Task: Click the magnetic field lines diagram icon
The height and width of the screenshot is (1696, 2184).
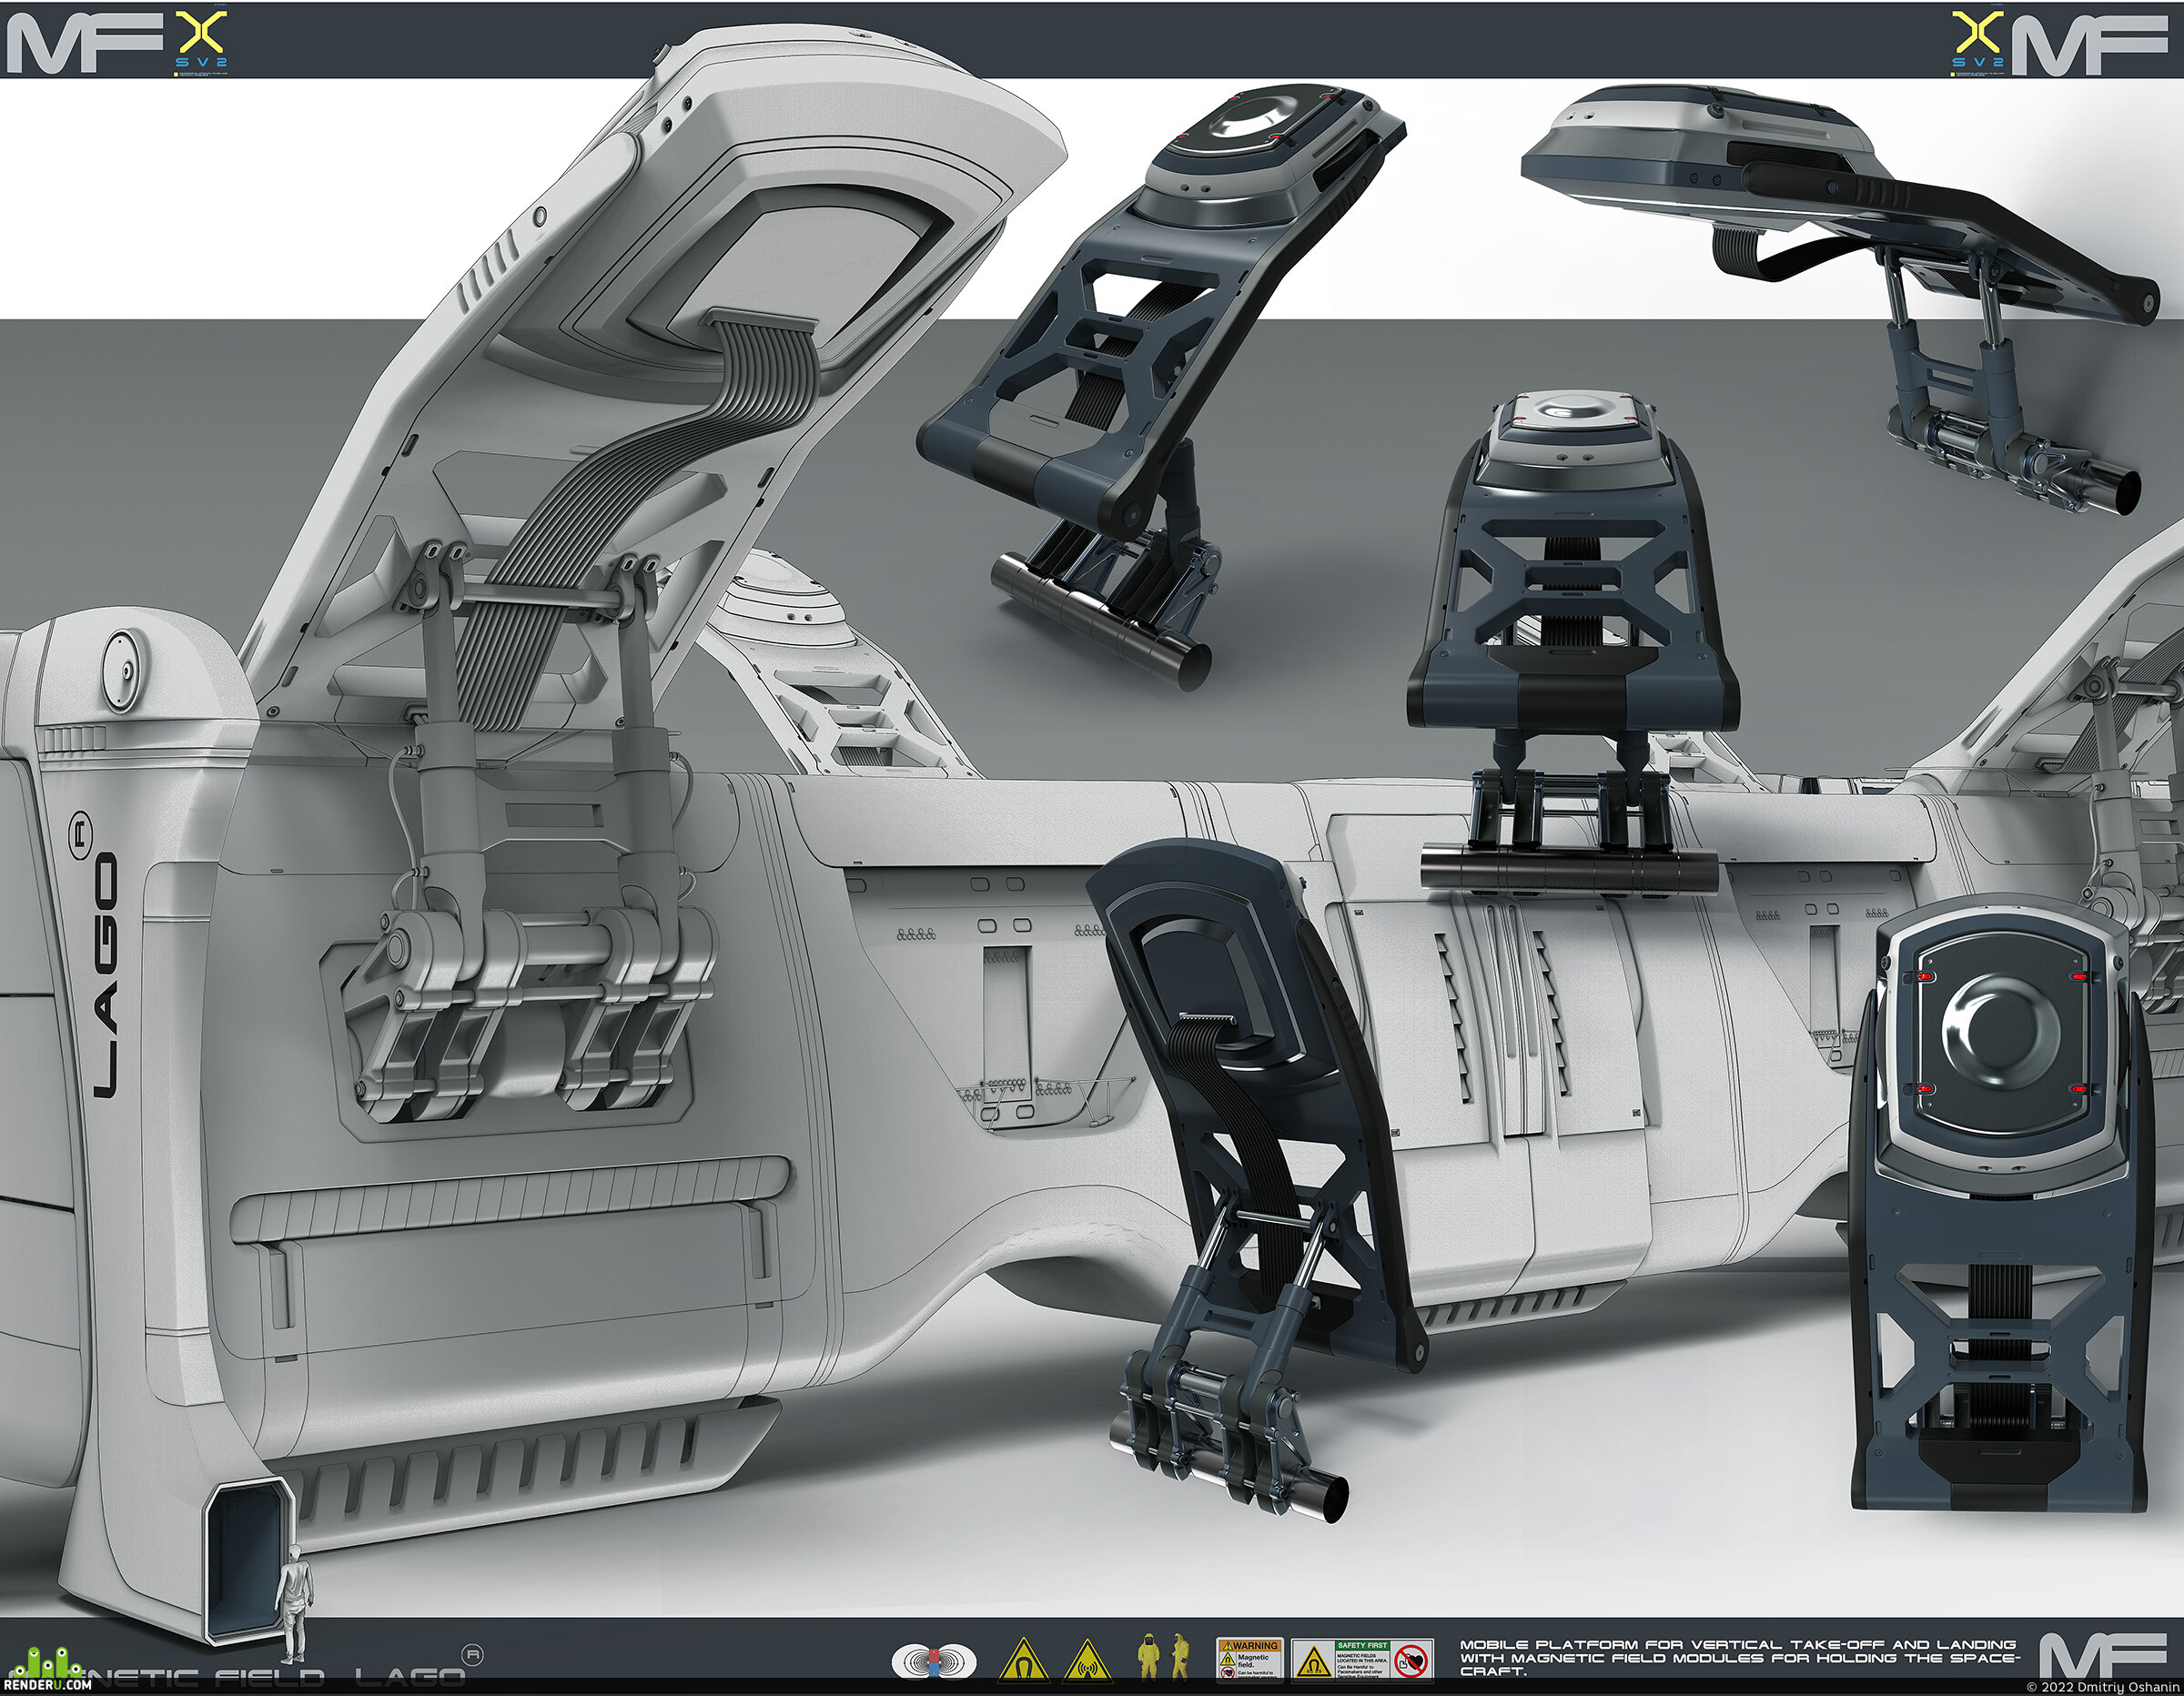Action: [933, 1661]
